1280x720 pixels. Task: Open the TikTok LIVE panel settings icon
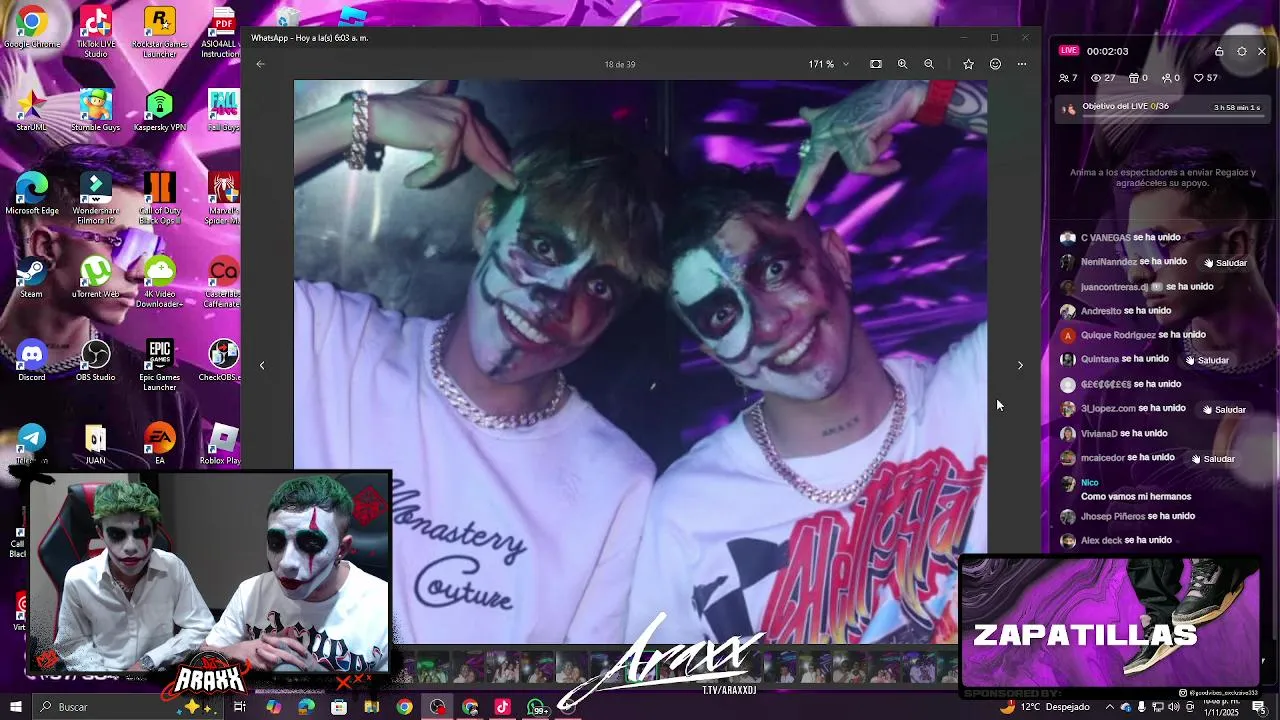coord(1242,51)
